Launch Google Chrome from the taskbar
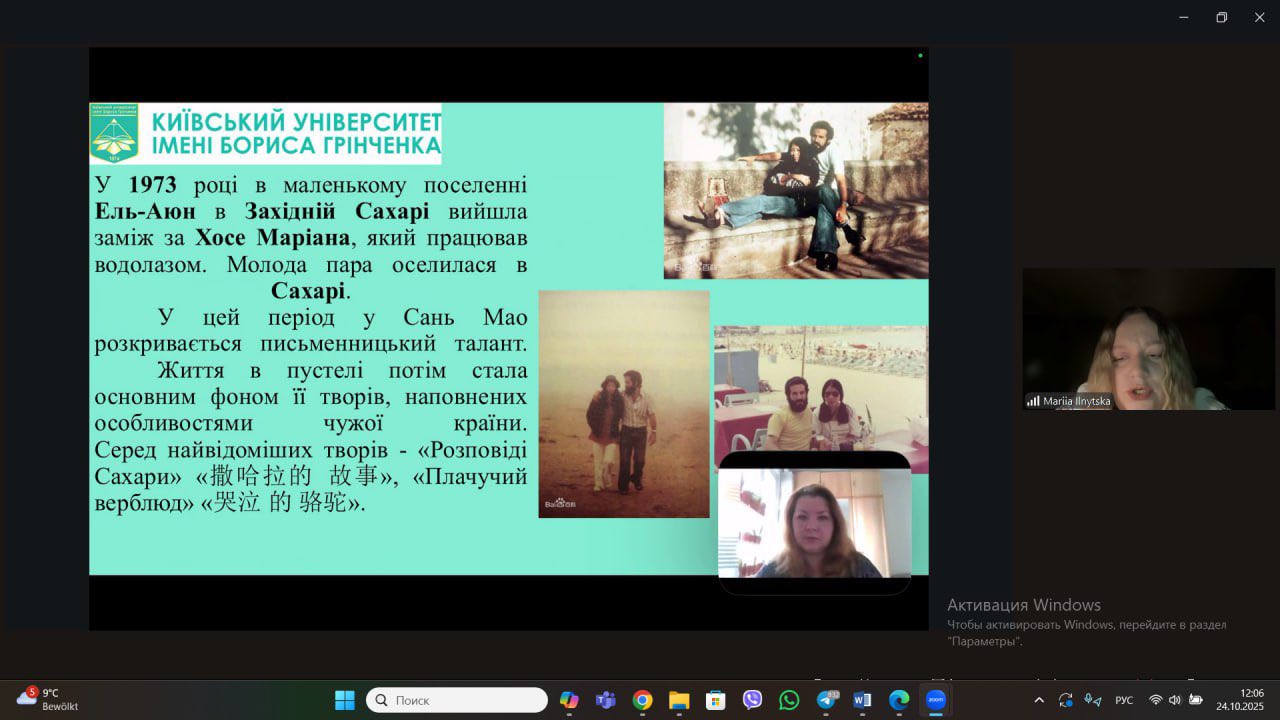 (642, 700)
